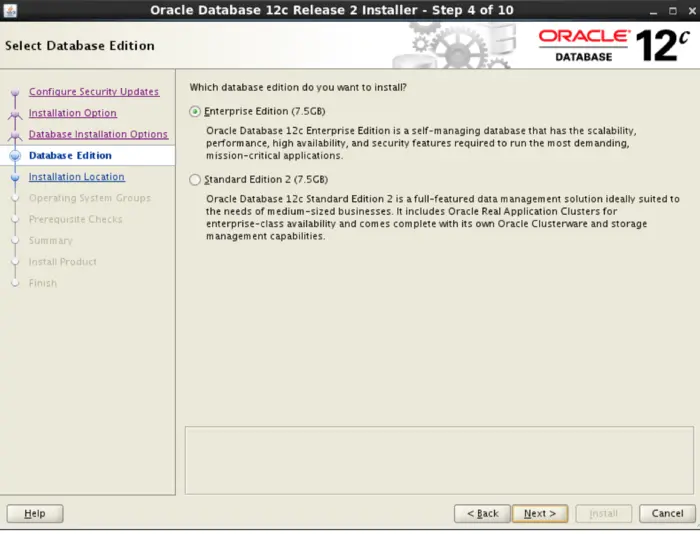Click the disabled Install button
Screen dimensions: 700x534
[x=604, y=513]
